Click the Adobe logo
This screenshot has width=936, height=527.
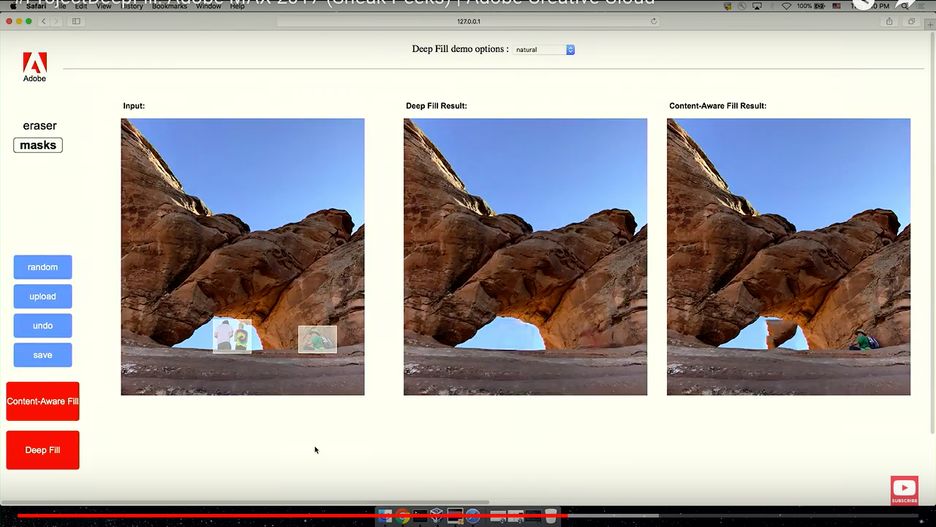pos(34,66)
